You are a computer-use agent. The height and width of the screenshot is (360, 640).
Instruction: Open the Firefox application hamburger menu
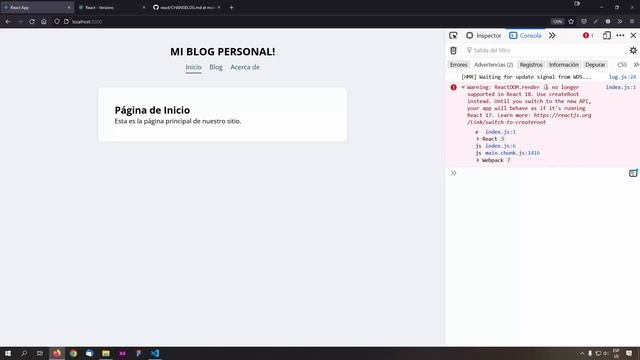tap(632, 21)
